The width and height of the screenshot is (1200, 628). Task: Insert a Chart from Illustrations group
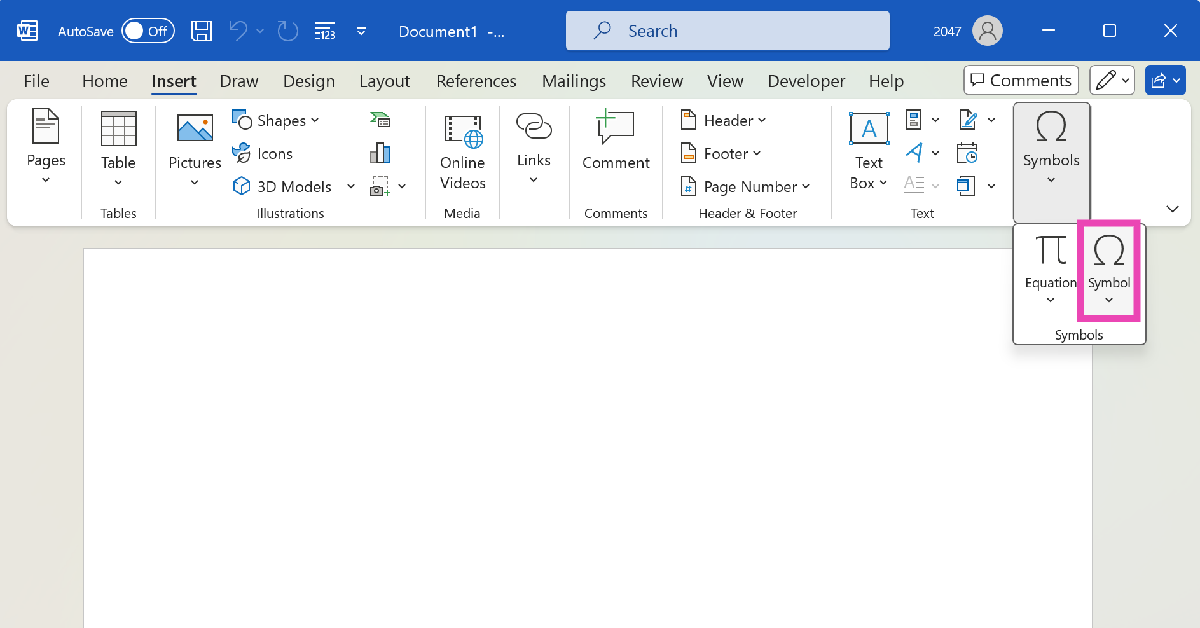pyautogui.click(x=380, y=152)
